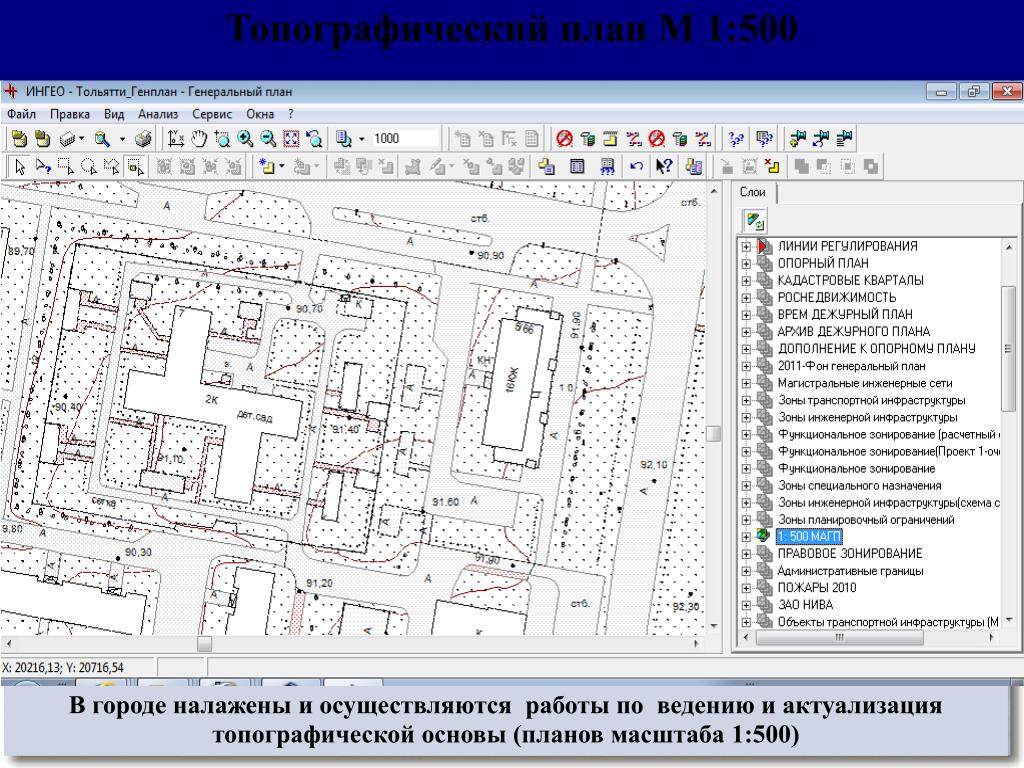Expand ОПОРНЫЙ ПЛАН layer node
The height and width of the screenshot is (768, 1024).
[x=746, y=264]
